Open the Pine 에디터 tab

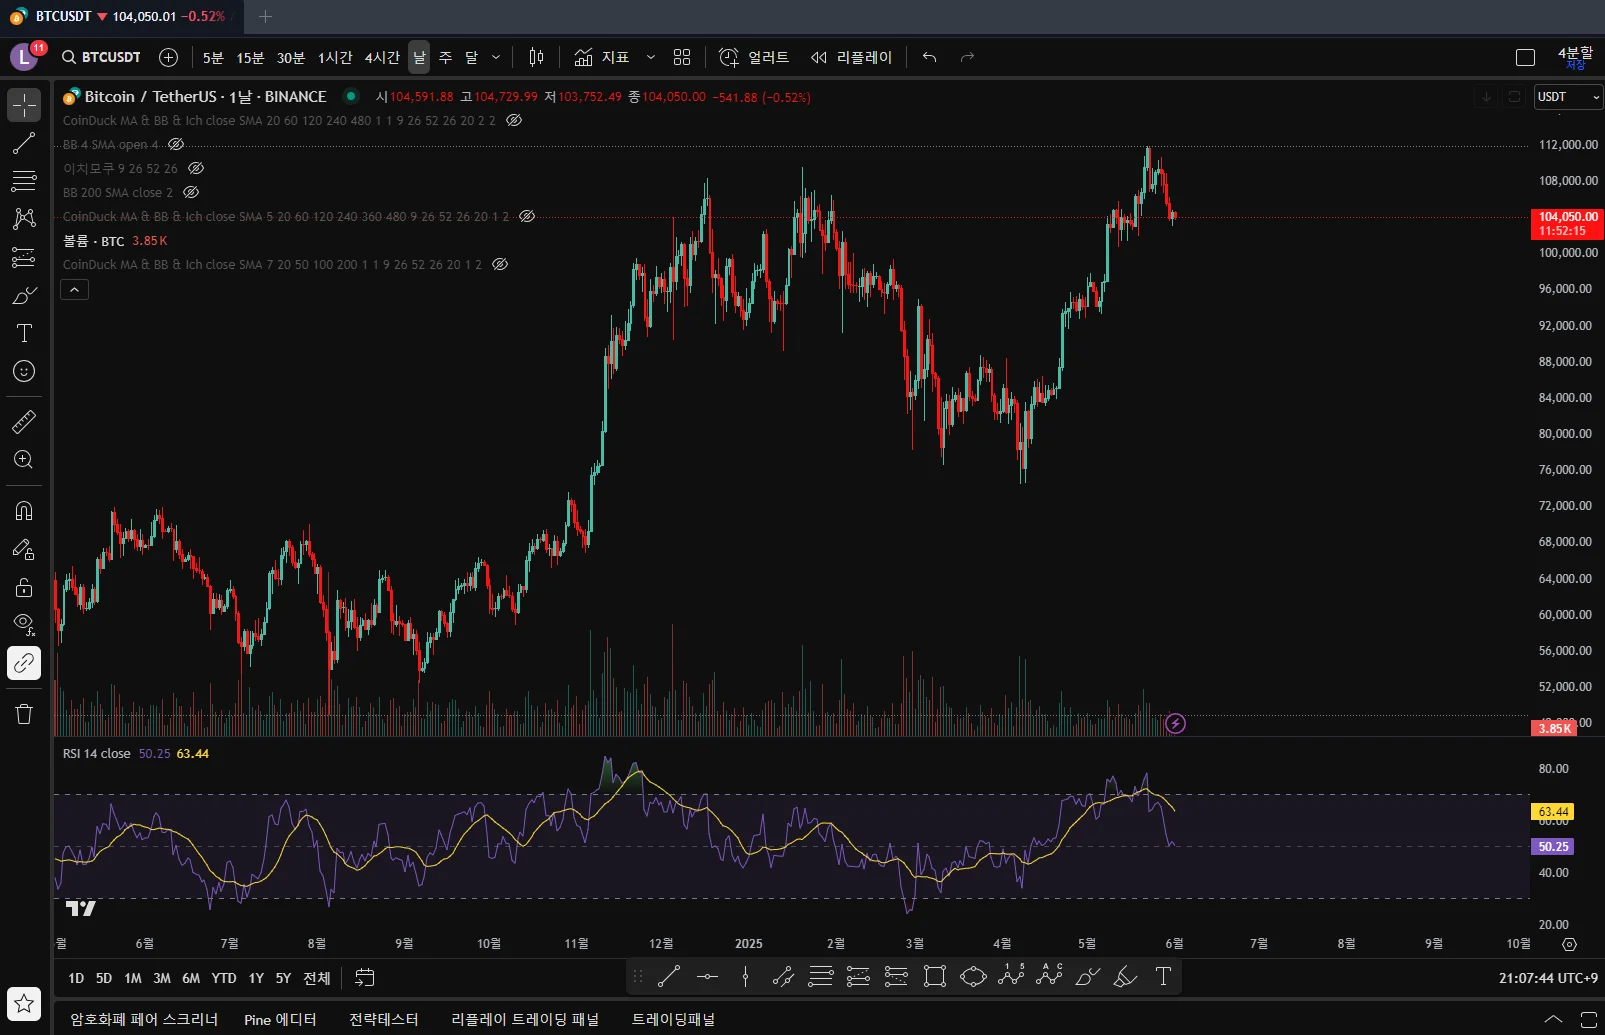point(280,1019)
